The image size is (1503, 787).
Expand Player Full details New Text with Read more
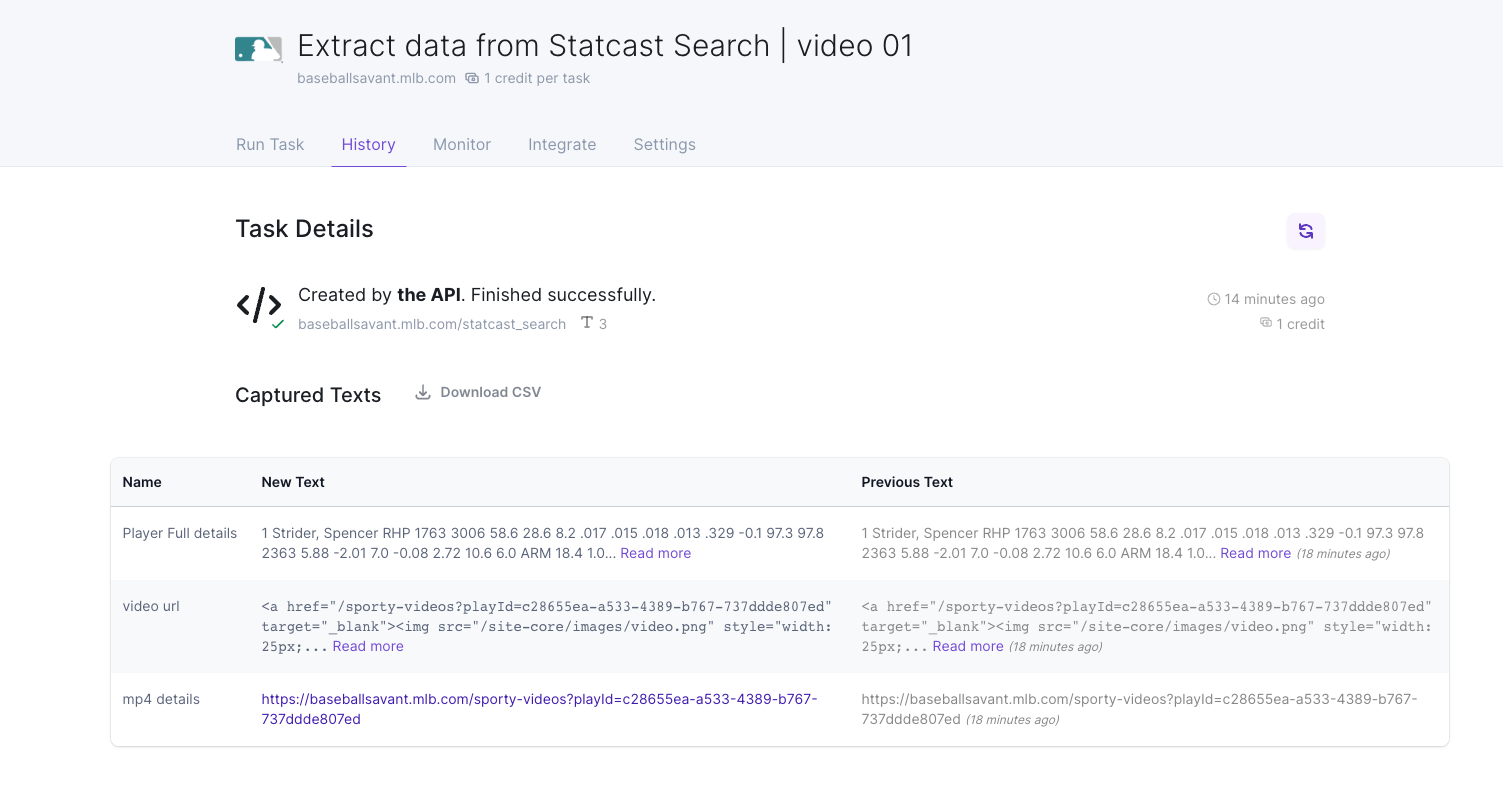(655, 553)
